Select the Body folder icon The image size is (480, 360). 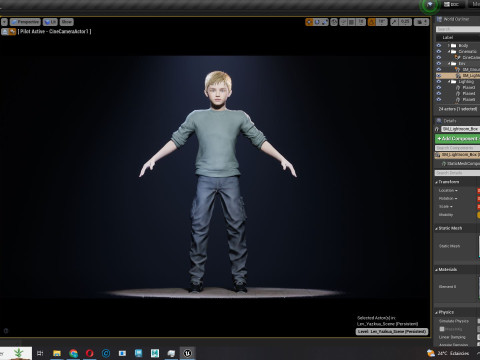(454, 46)
